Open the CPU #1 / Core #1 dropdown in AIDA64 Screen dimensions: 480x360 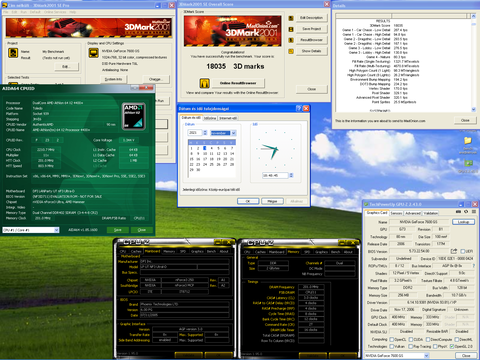point(56,230)
